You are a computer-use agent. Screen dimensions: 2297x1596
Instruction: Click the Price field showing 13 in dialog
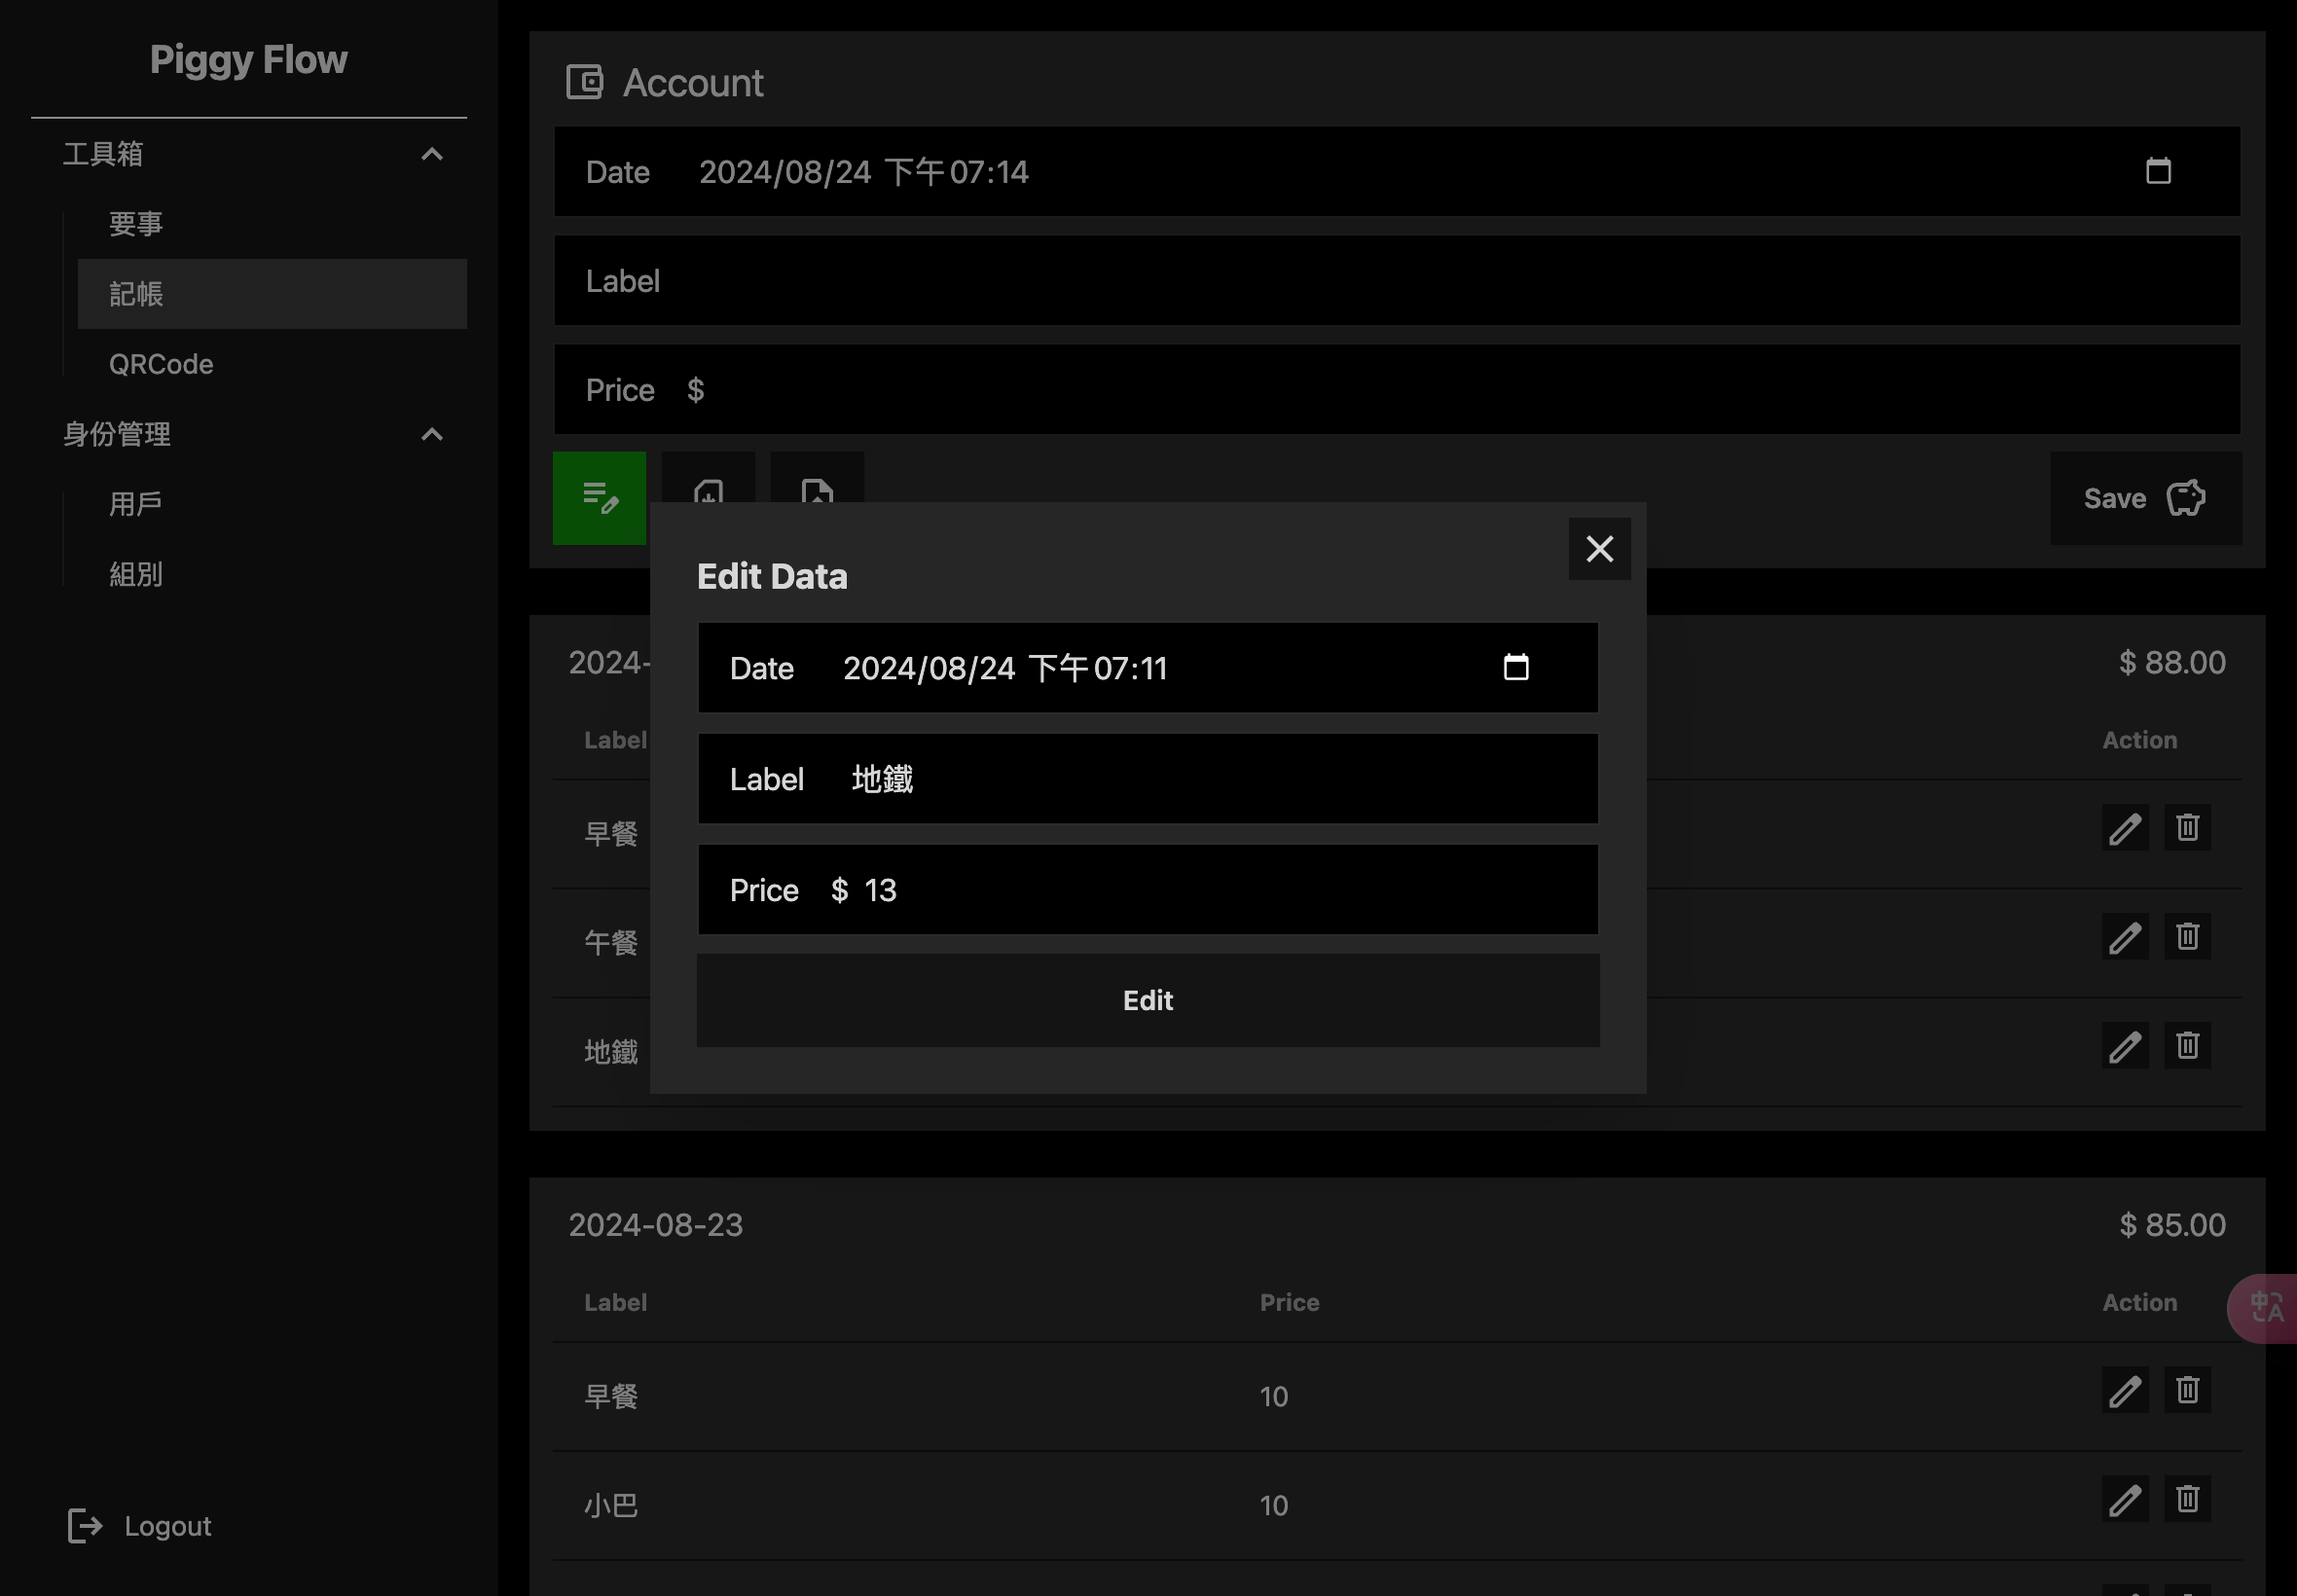(1148, 890)
